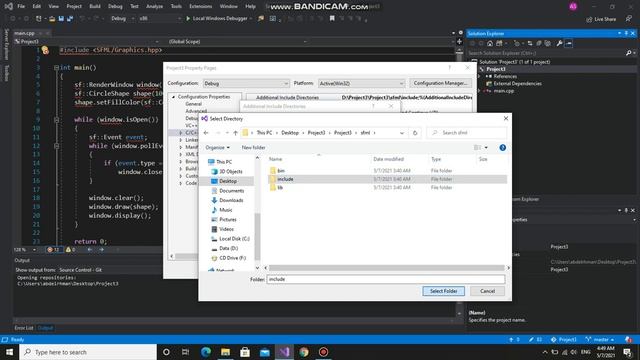Viewport: 640px width, 360px height.
Task: Refresh the folder listing in Select Directory
Action: pos(415,133)
